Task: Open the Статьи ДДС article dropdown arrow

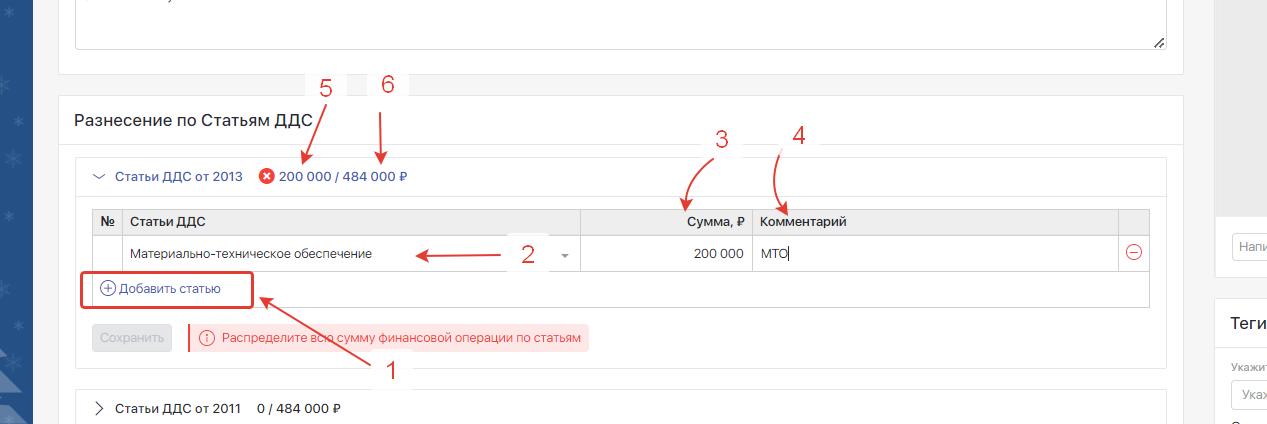Action: (565, 255)
